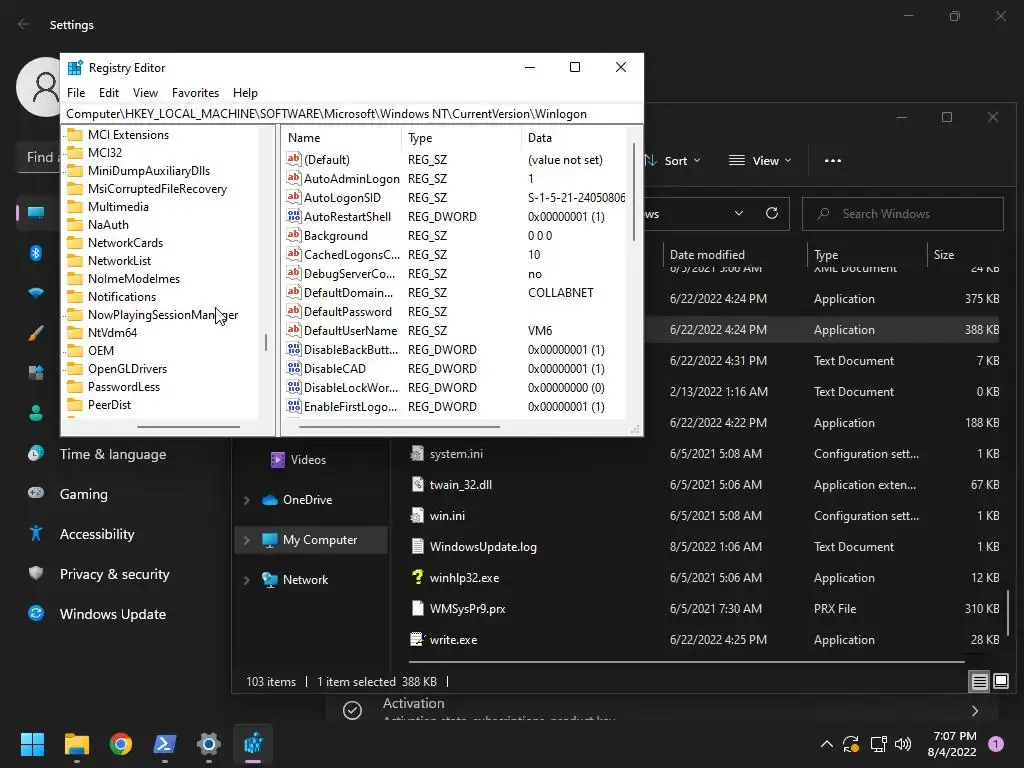Select the MCI Extensions registry key
This screenshot has height=768, width=1024.
[x=128, y=135]
